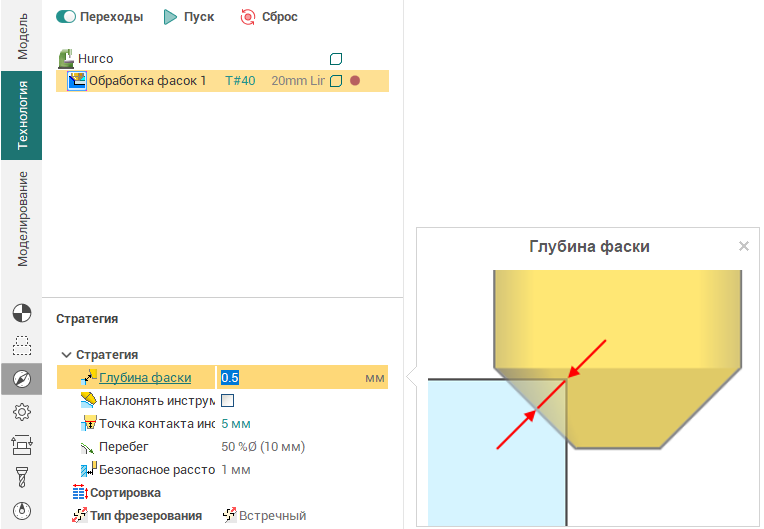Open the milling tool icon in sidebar
The height and width of the screenshot is (529, 764).
tap(21, 475)
